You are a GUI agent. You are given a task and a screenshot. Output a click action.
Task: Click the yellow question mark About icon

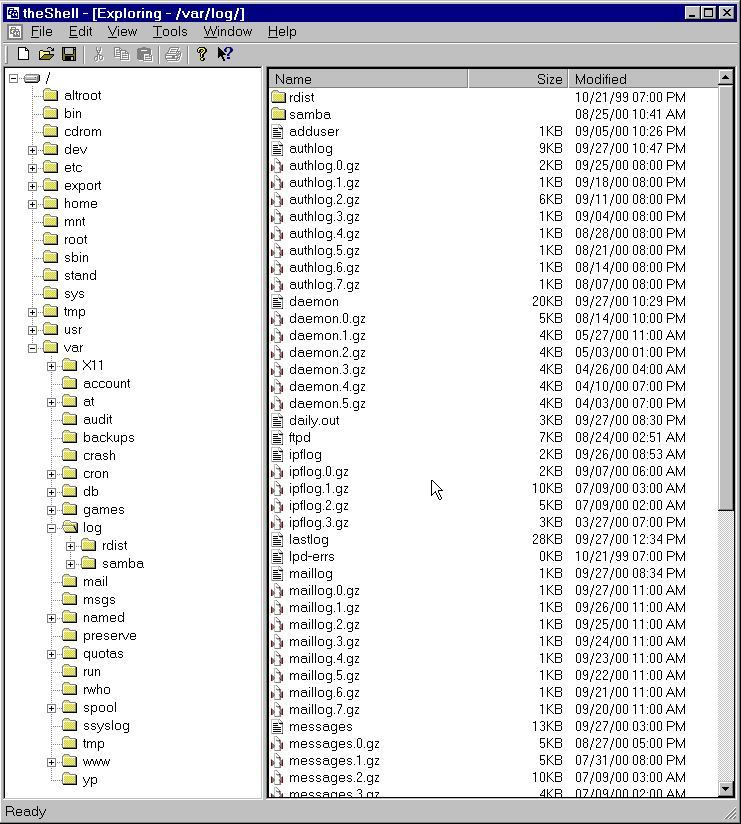[201, 54]
